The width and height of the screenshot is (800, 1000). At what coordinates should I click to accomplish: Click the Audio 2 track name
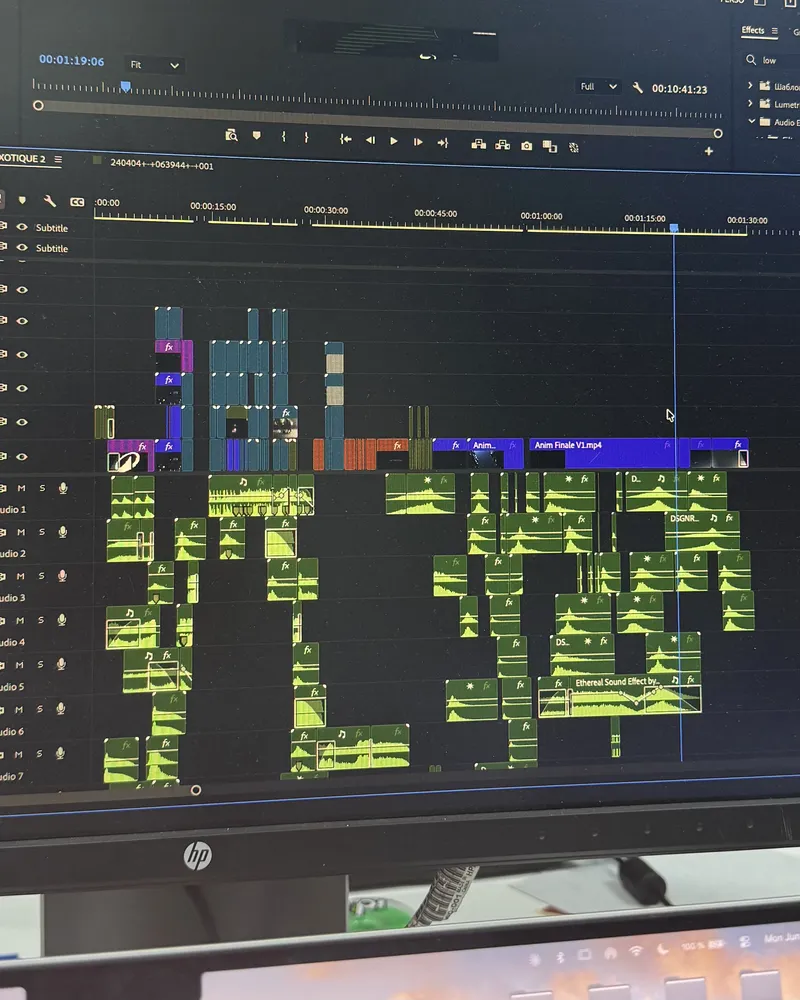click(13, 553)
